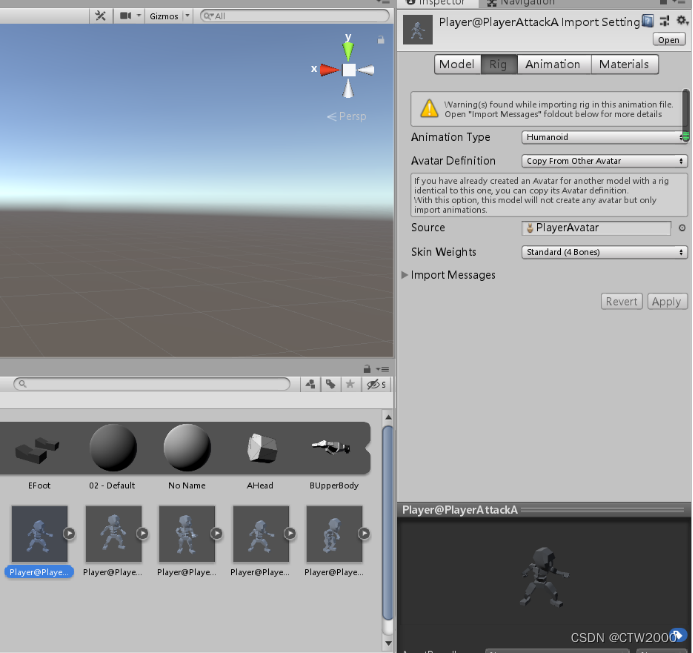This screenshot has height=653, width=693.
Task: Open the Inspector gear settings menu
Action: [682, 20]
